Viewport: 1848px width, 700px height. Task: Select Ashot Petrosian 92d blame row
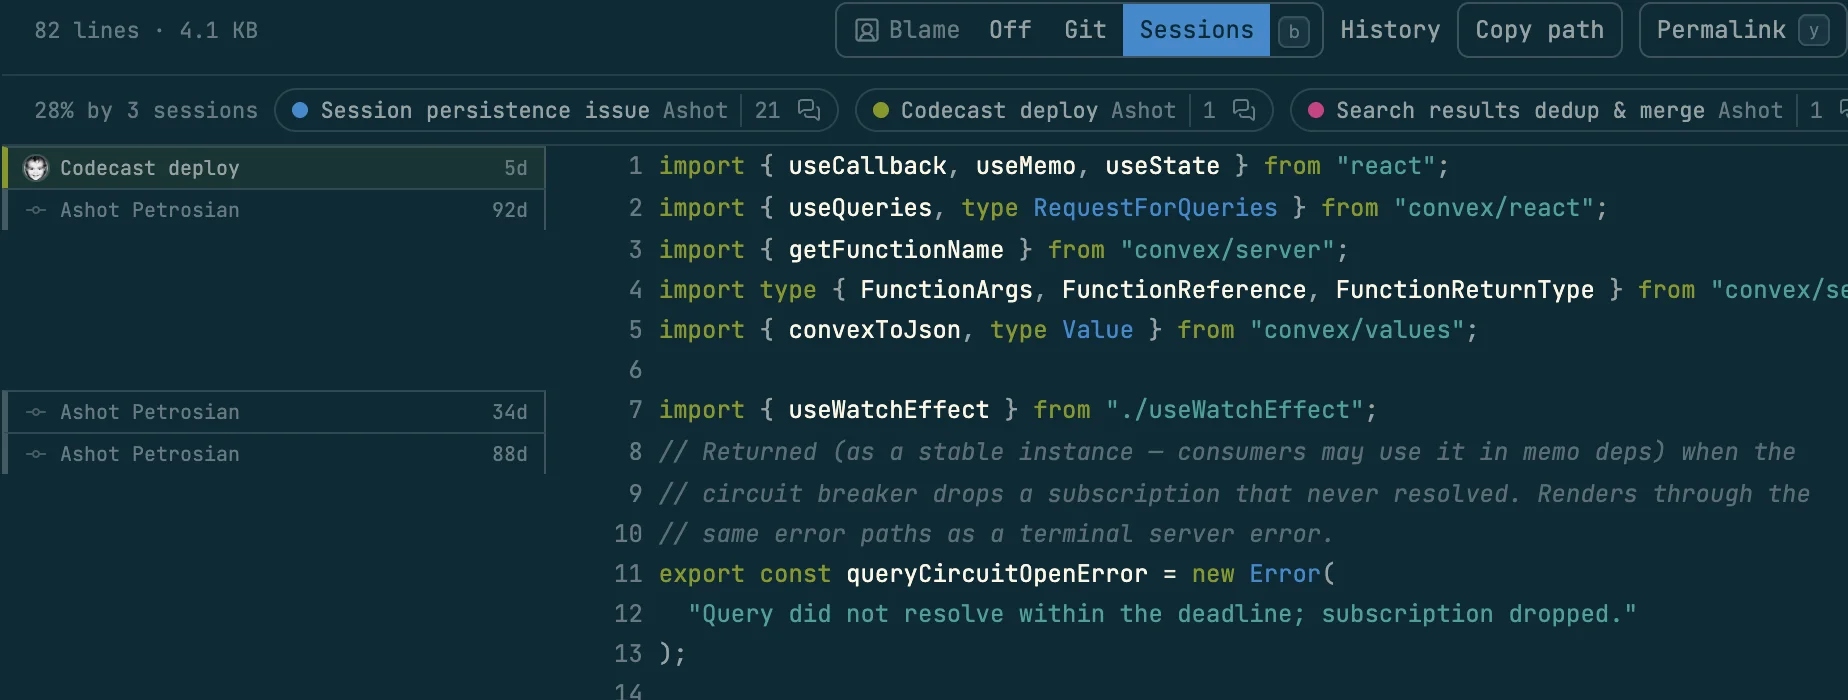pos(274,210)
